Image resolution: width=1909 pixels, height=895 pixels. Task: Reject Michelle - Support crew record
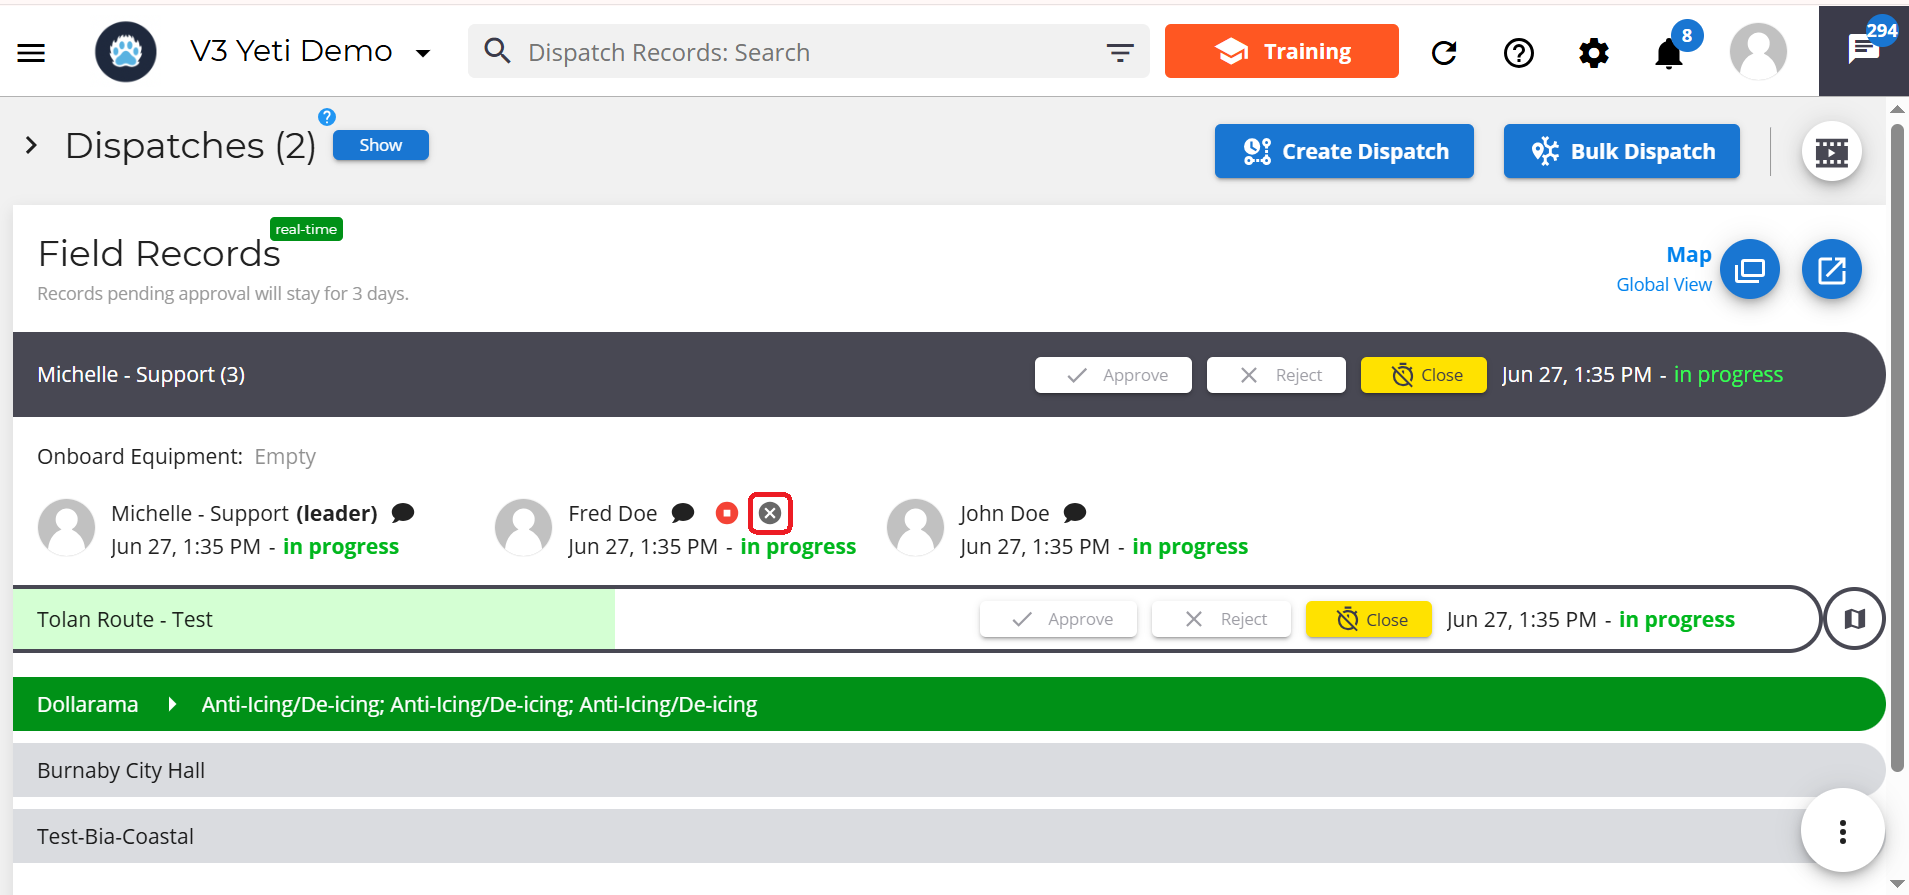coord(1276,375)
